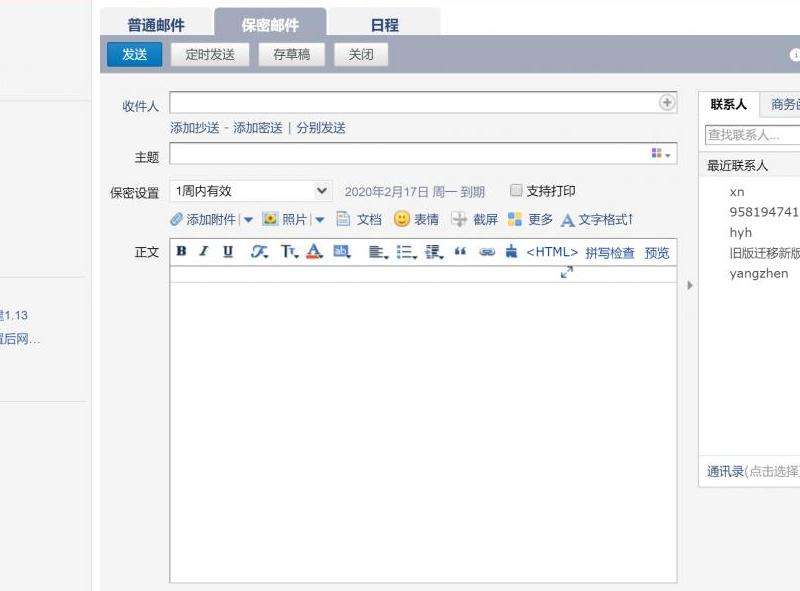
Task: Apply italic formatting in the editor
Action: 204,252
